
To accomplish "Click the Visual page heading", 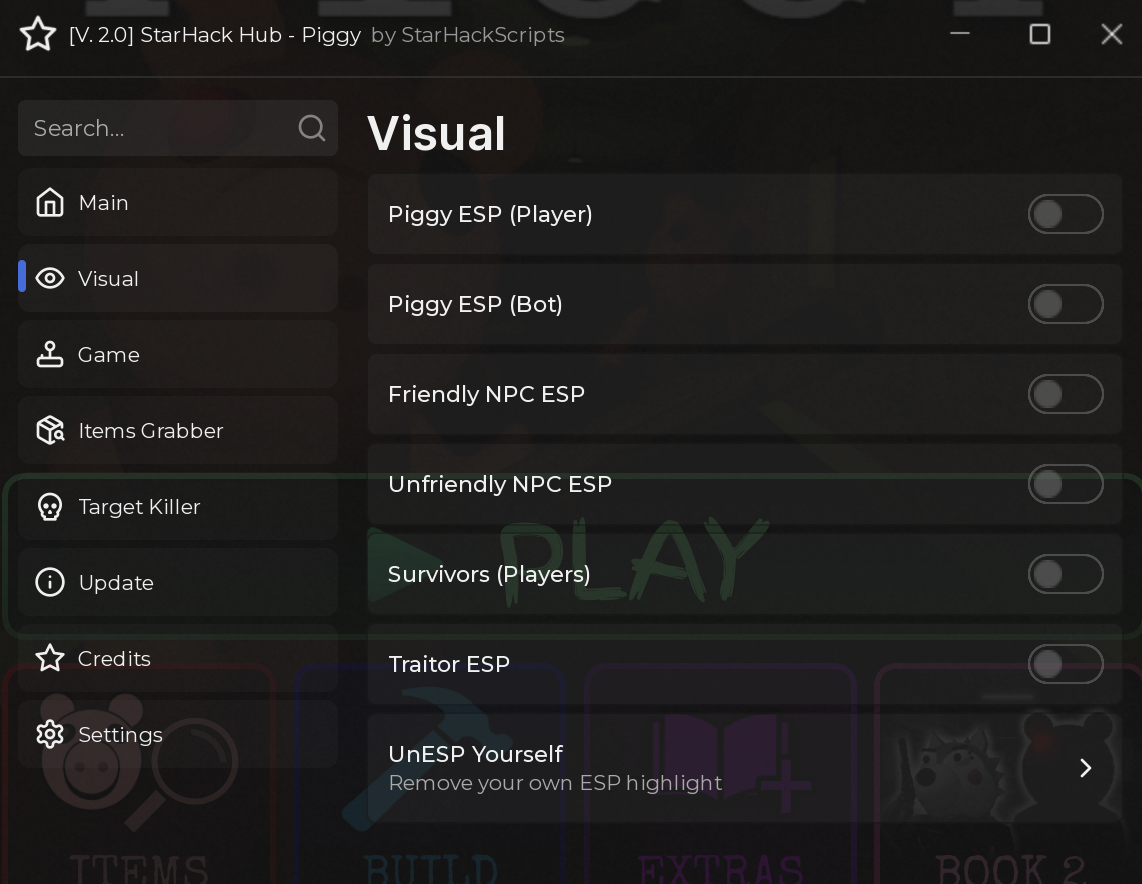I will point(436,133).
